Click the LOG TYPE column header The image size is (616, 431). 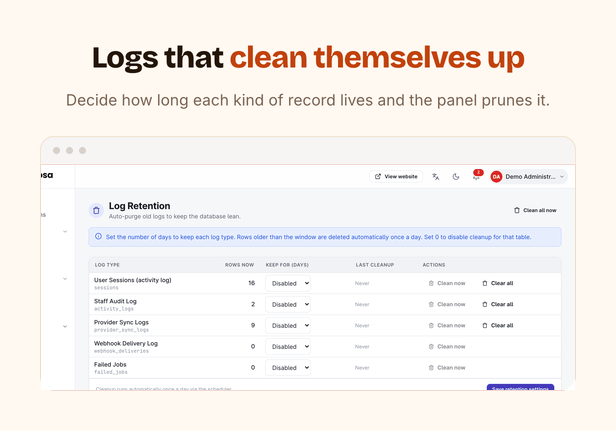point(107,265)
